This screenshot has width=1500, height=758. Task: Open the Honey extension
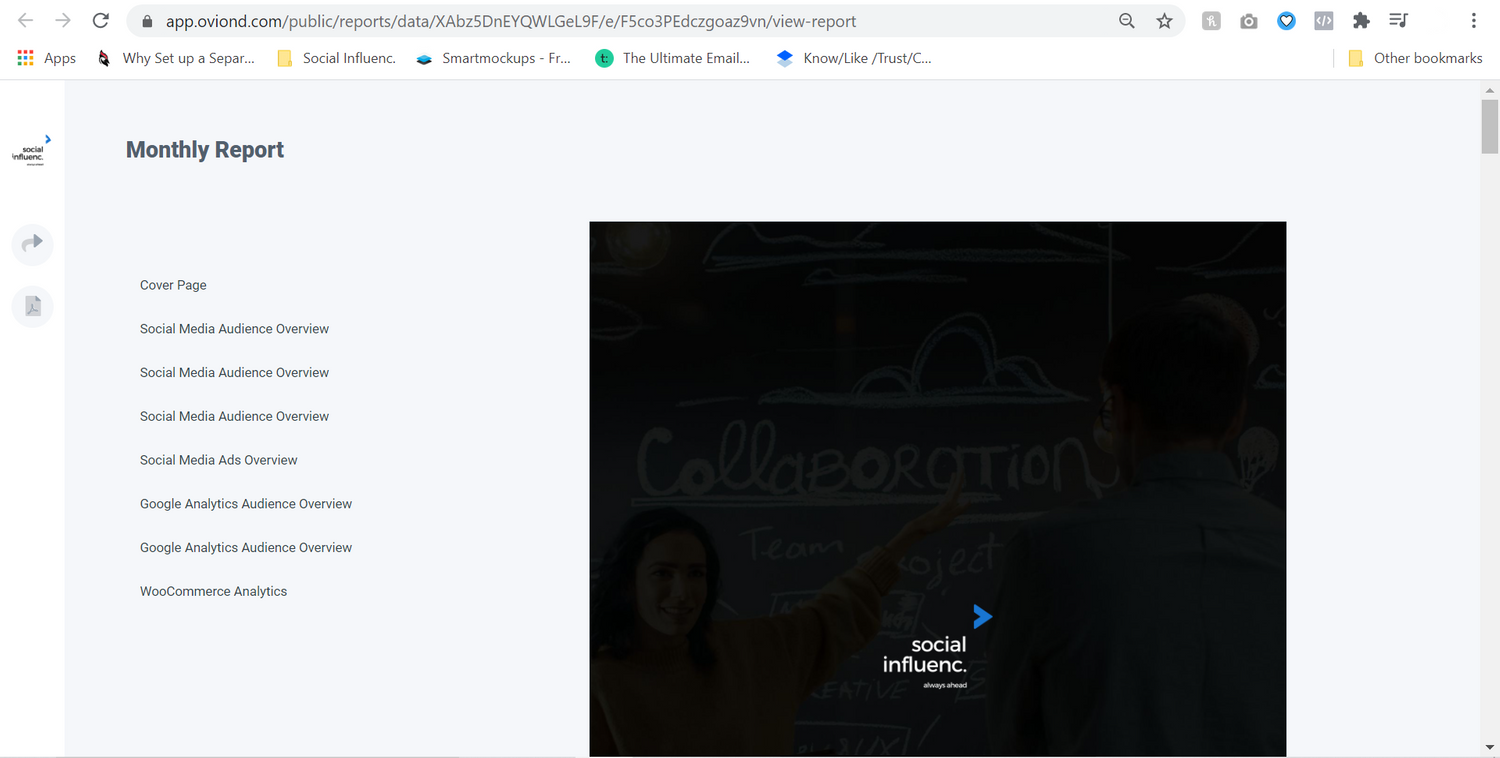1211,20
